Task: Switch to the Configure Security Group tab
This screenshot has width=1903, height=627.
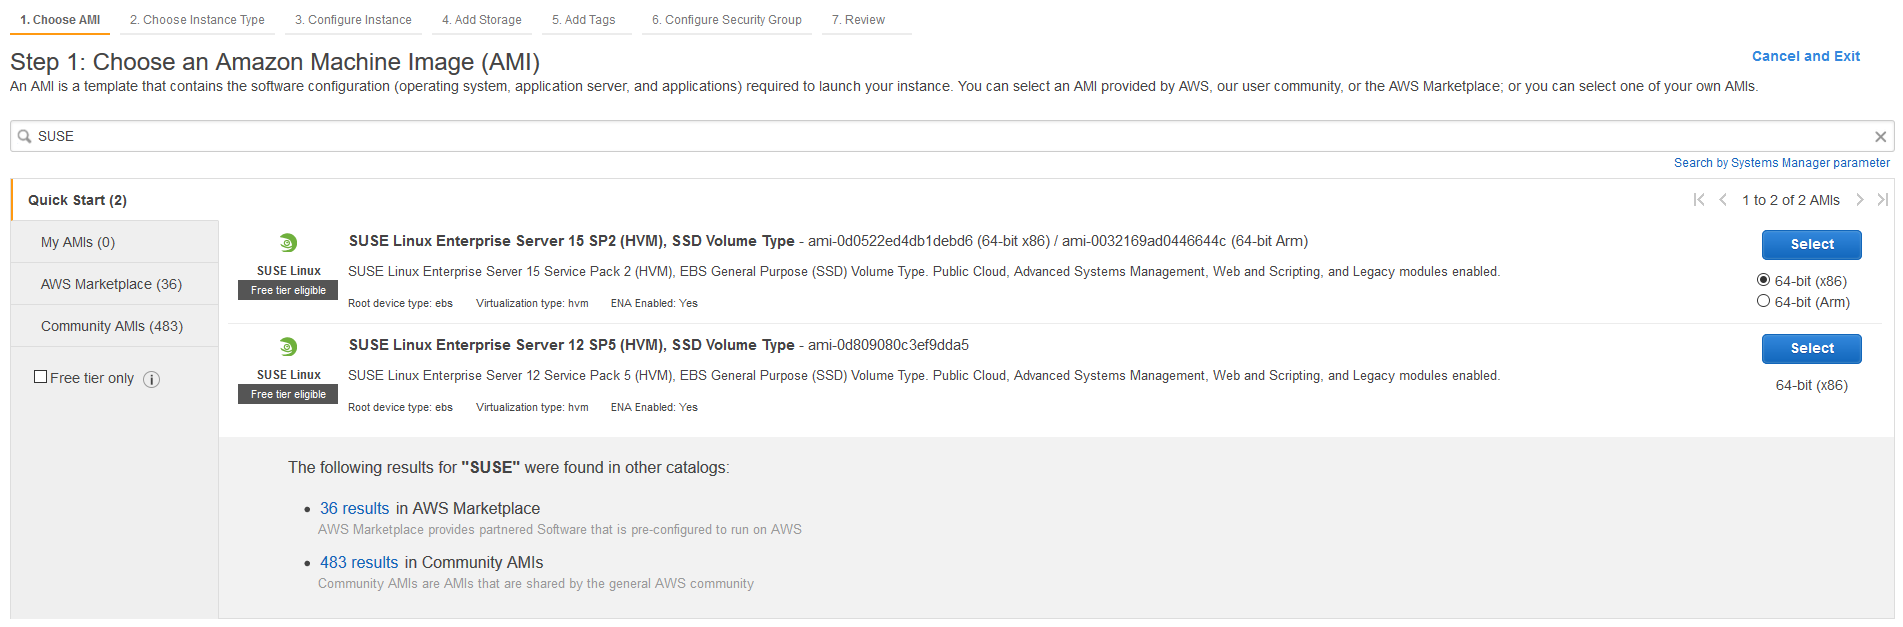Action: pyautogui.click(x=726, y=20)
